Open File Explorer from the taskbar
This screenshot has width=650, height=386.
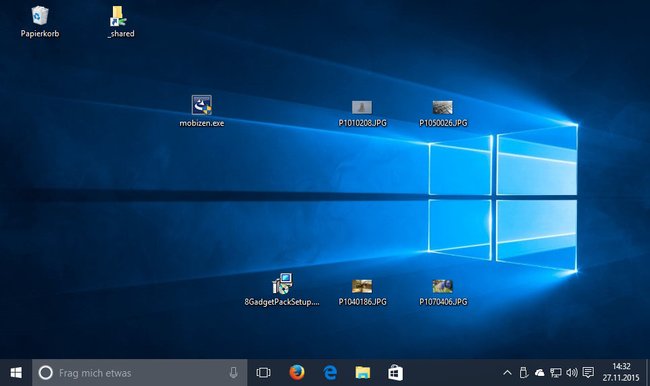363,373
